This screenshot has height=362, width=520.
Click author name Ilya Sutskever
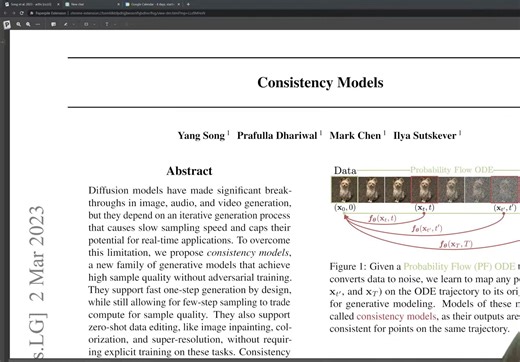click(425, 135)
